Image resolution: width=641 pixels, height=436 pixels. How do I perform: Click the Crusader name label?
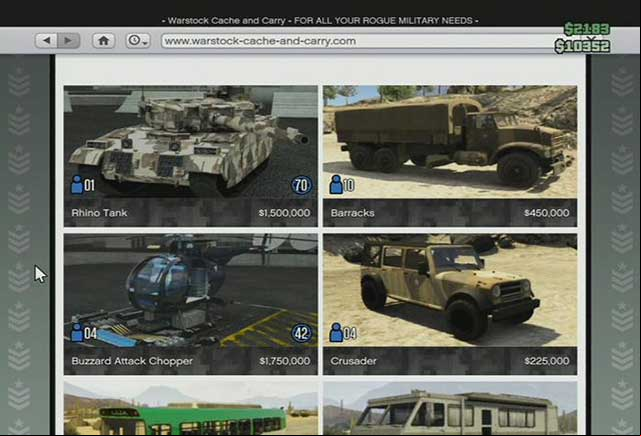[354, 361]
